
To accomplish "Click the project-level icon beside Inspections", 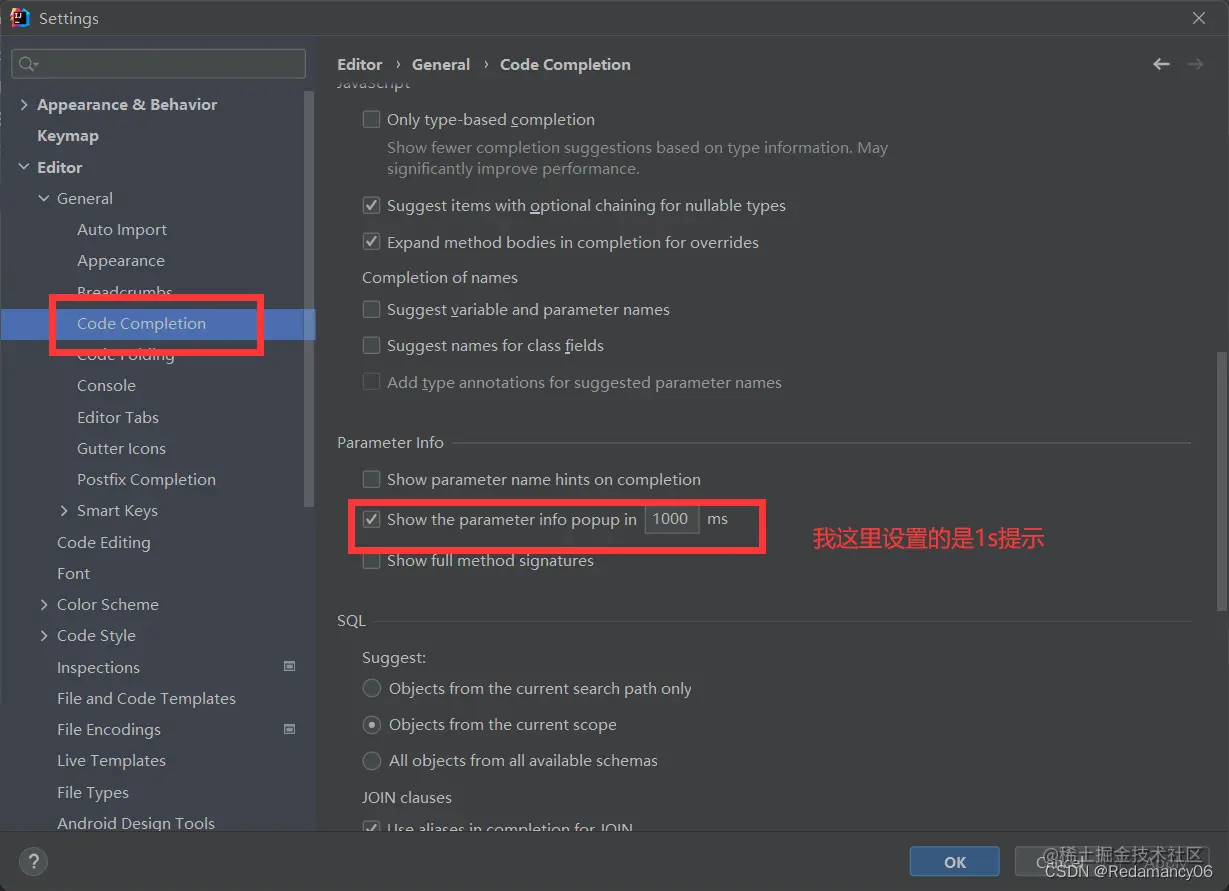I will pyautogui.click(x=289, y=666).
